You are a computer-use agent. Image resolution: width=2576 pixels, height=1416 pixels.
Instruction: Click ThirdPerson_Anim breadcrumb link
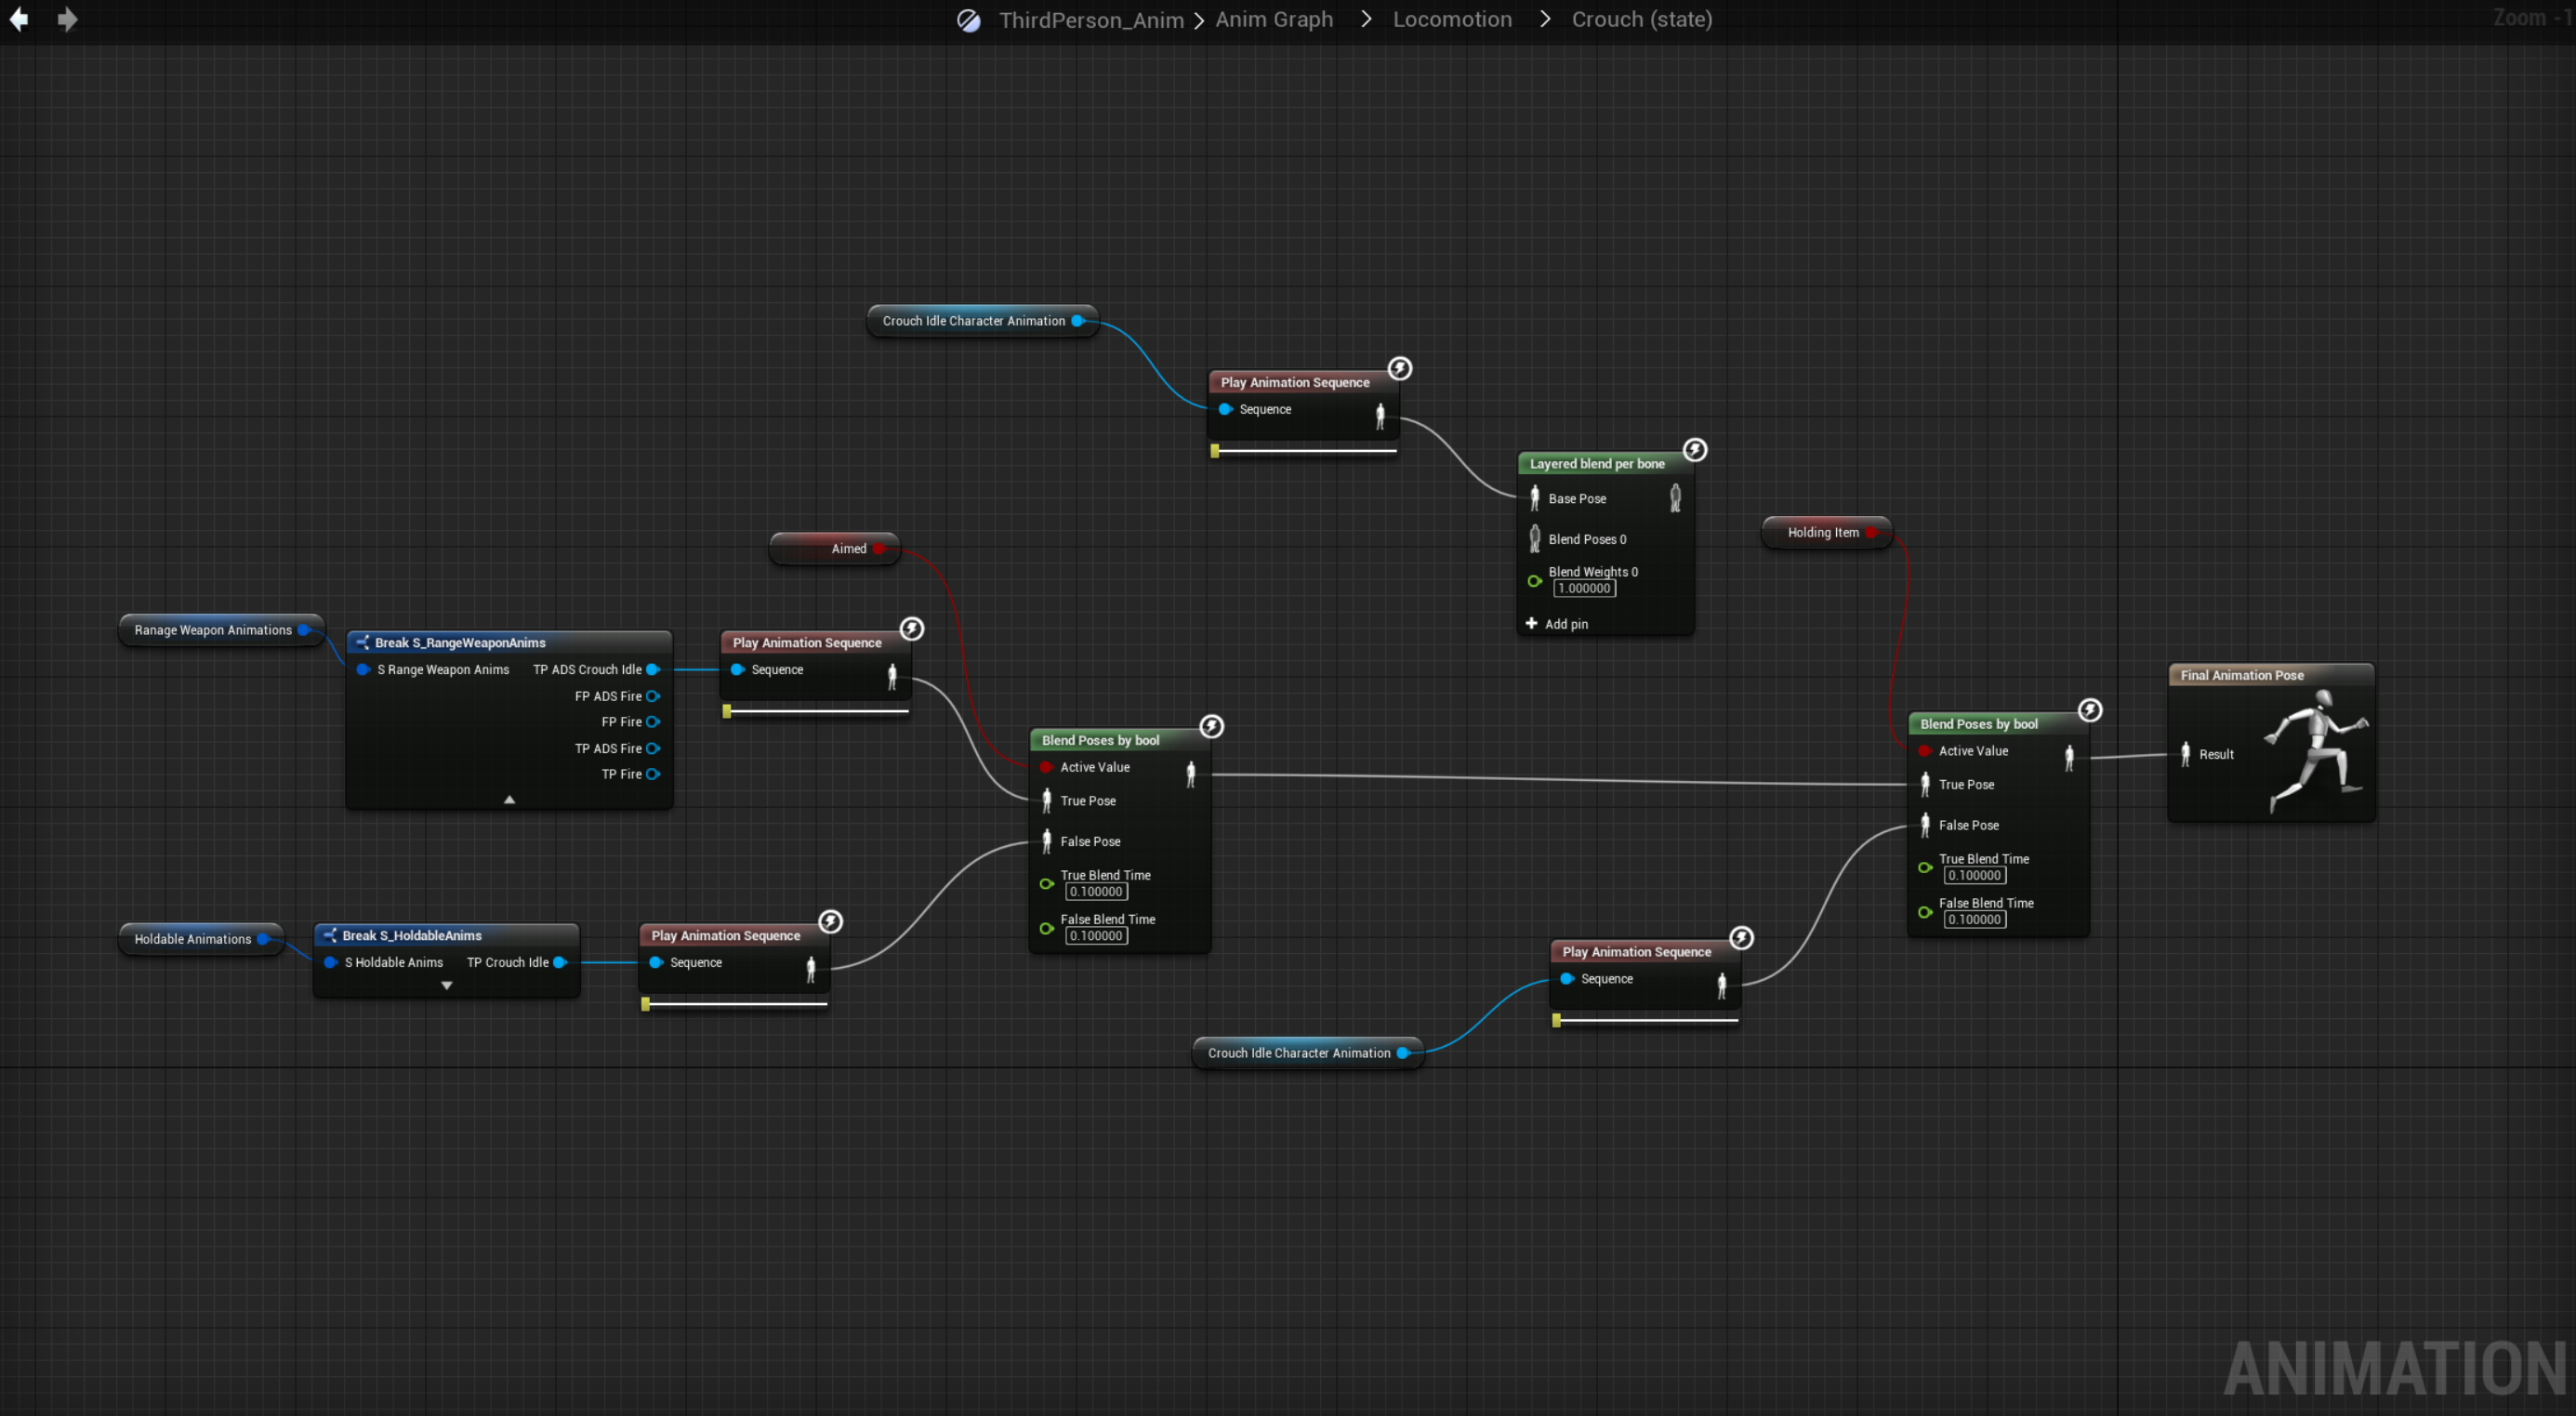(1090, 20)
